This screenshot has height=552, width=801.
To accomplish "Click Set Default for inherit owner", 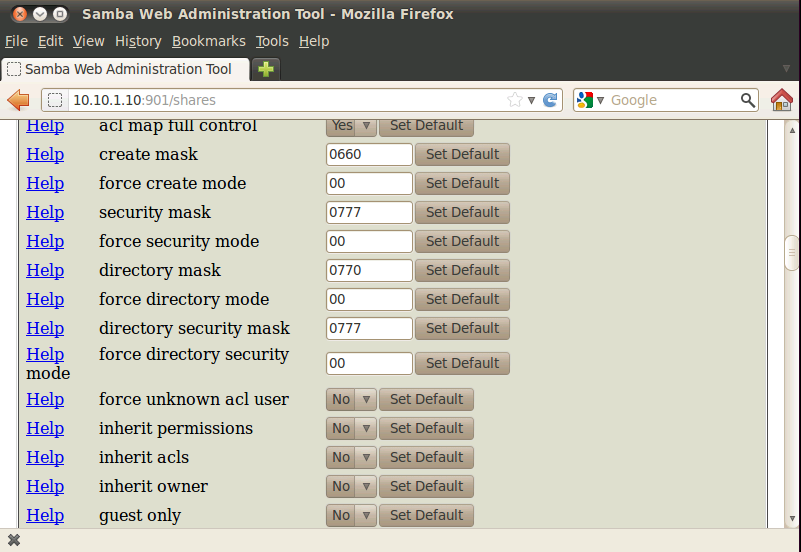I will tap(427, 487).
